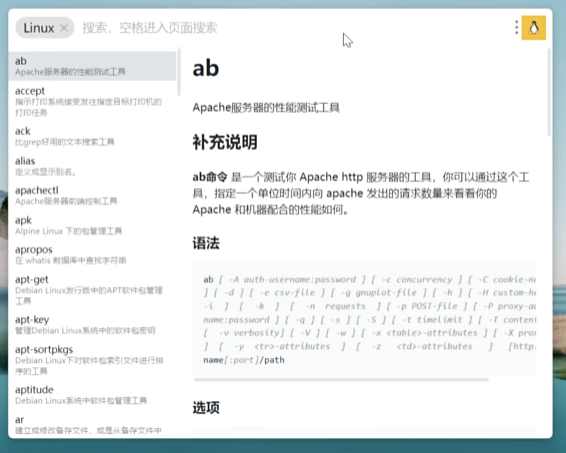The width and height of the screenshot is (566, 453).
Task: Click the syntax code block horizontal scrollbar
Action: pos(341,379)
